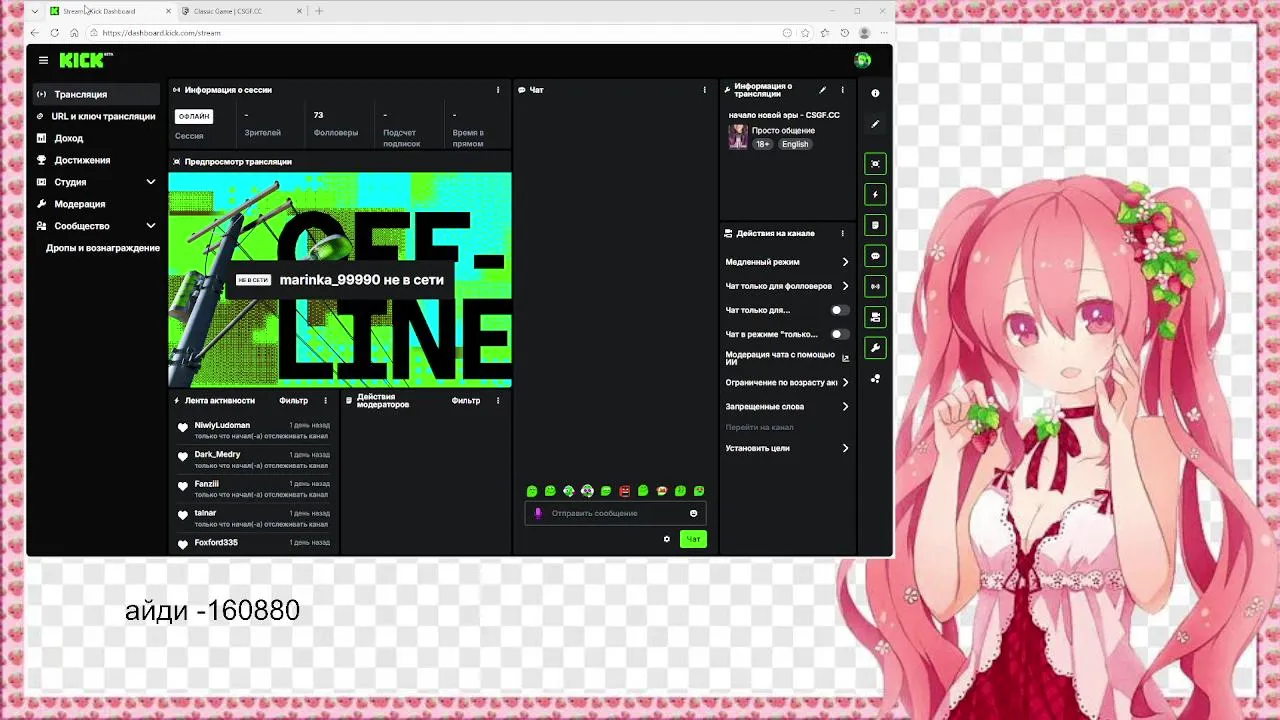
Task: Toggle the Чат в режиме "только..." switch
Action: pos(840,334)
